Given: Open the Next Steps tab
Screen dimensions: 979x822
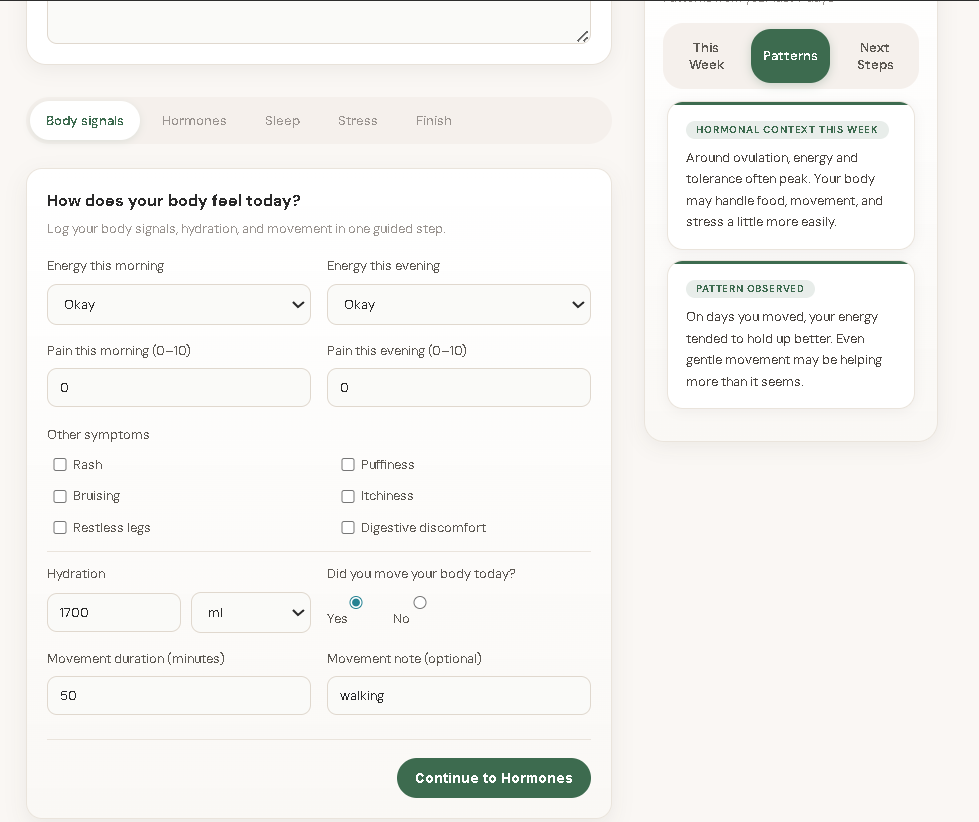Looking at the screenshot, I should pyautogui.click(x=874, y=56).
